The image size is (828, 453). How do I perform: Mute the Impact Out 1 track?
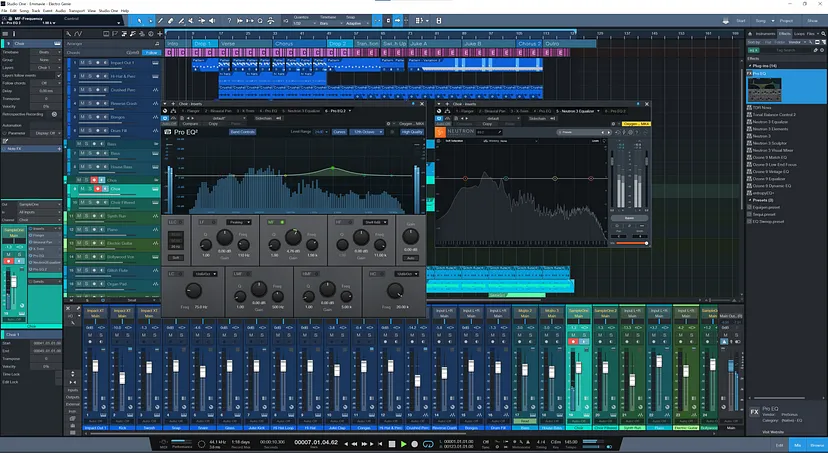[82, 63]
